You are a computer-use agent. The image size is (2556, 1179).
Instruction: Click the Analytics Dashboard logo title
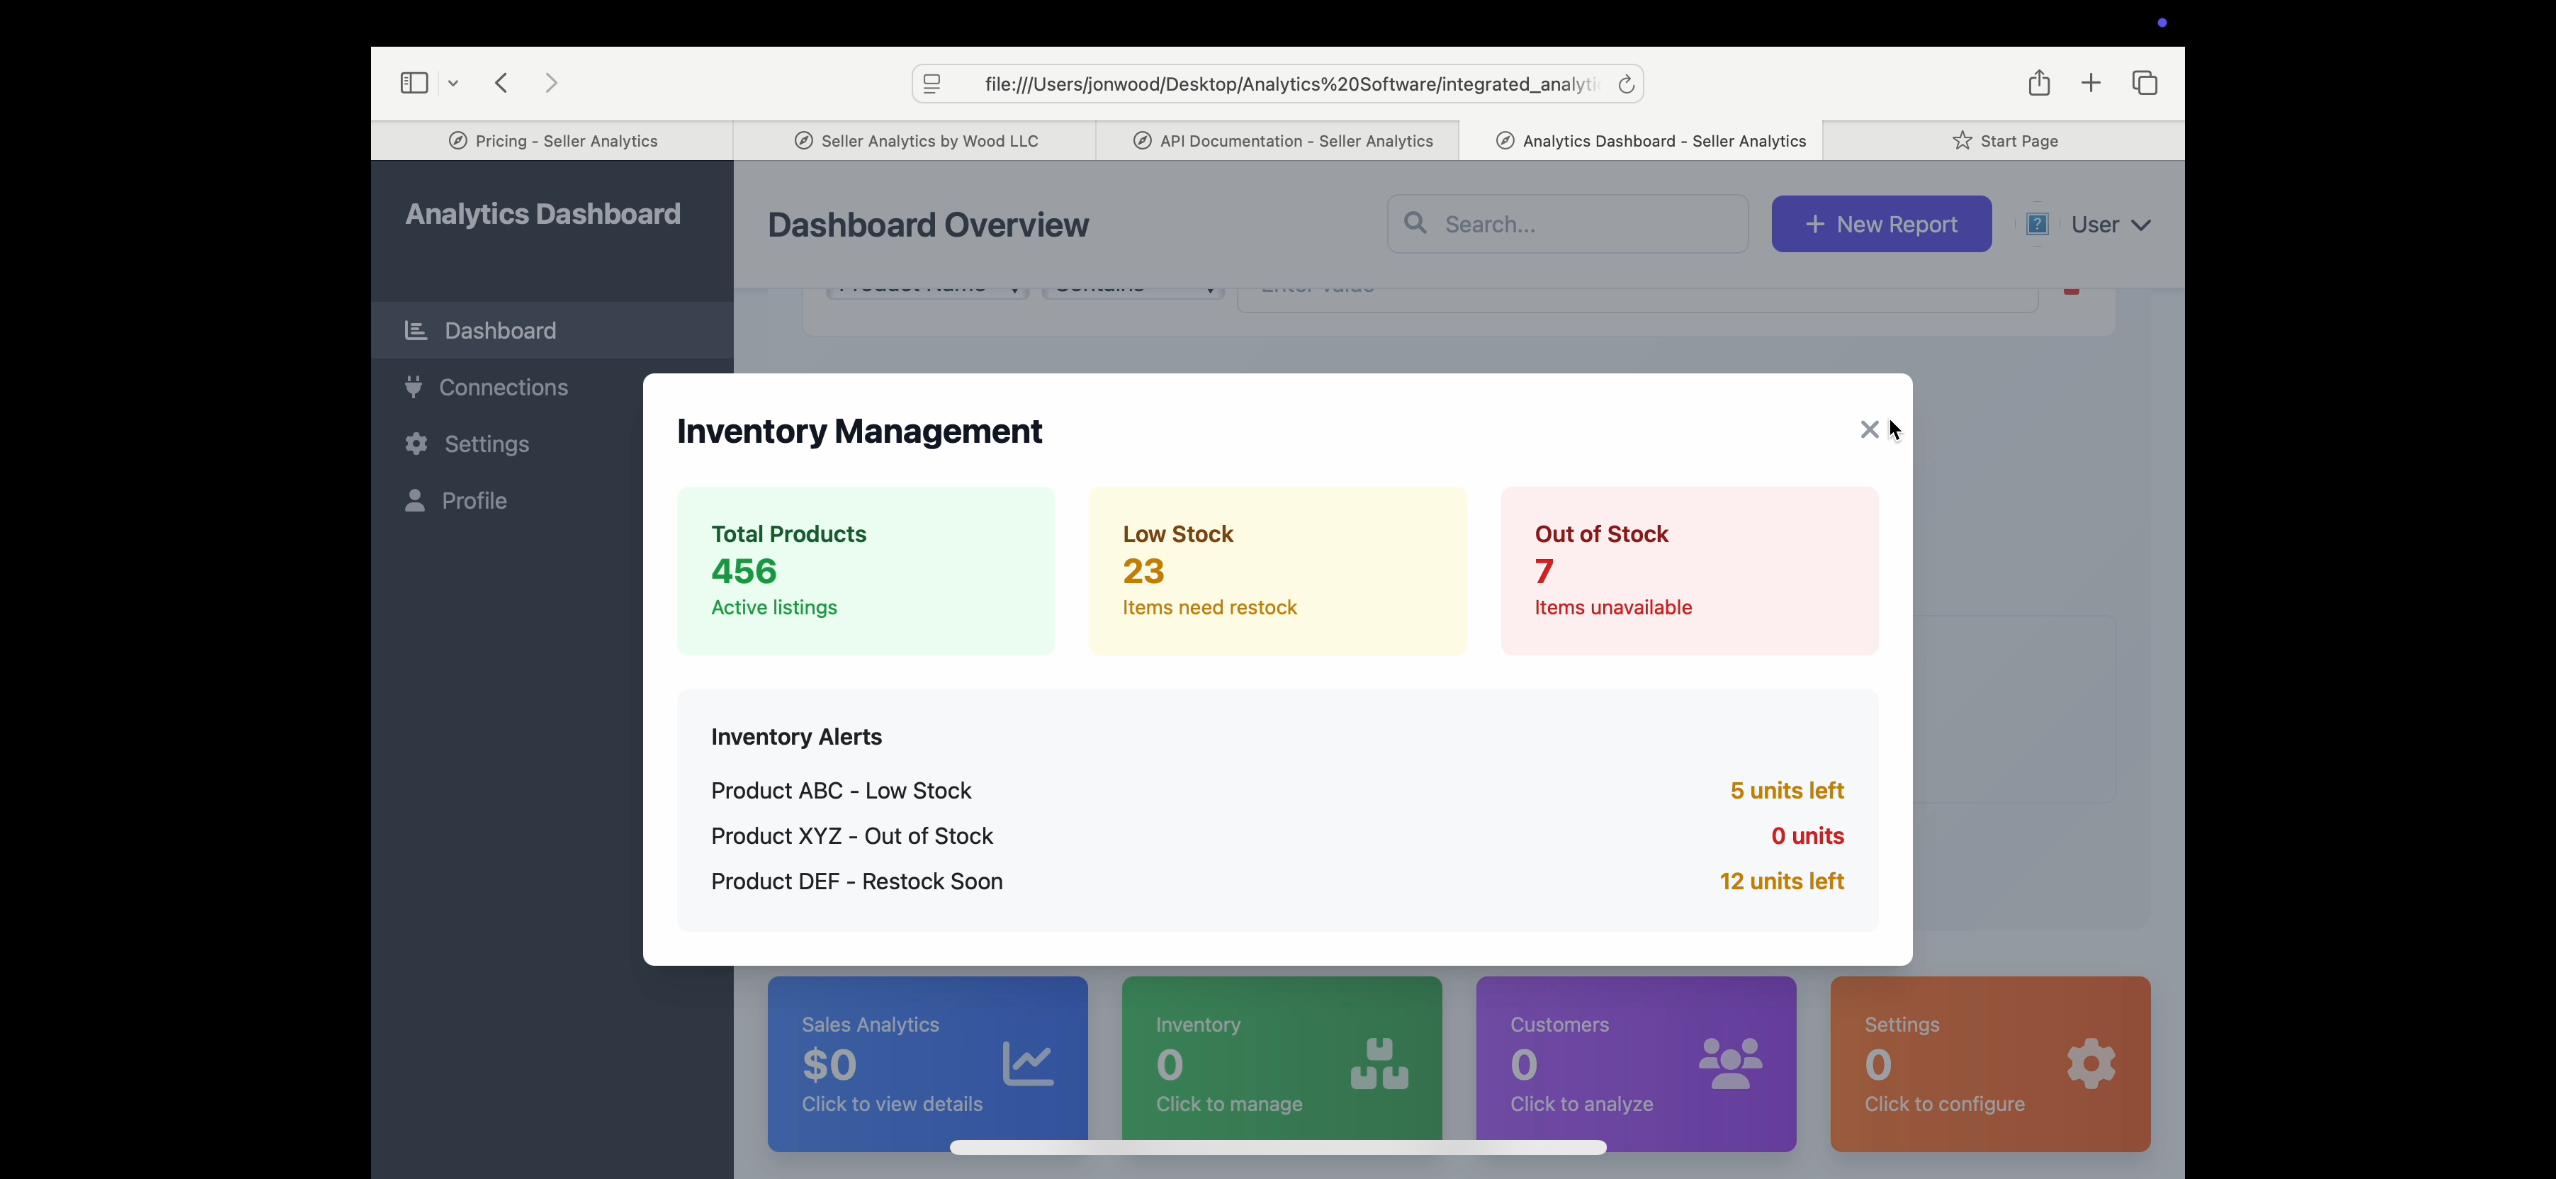click(543, 214)
